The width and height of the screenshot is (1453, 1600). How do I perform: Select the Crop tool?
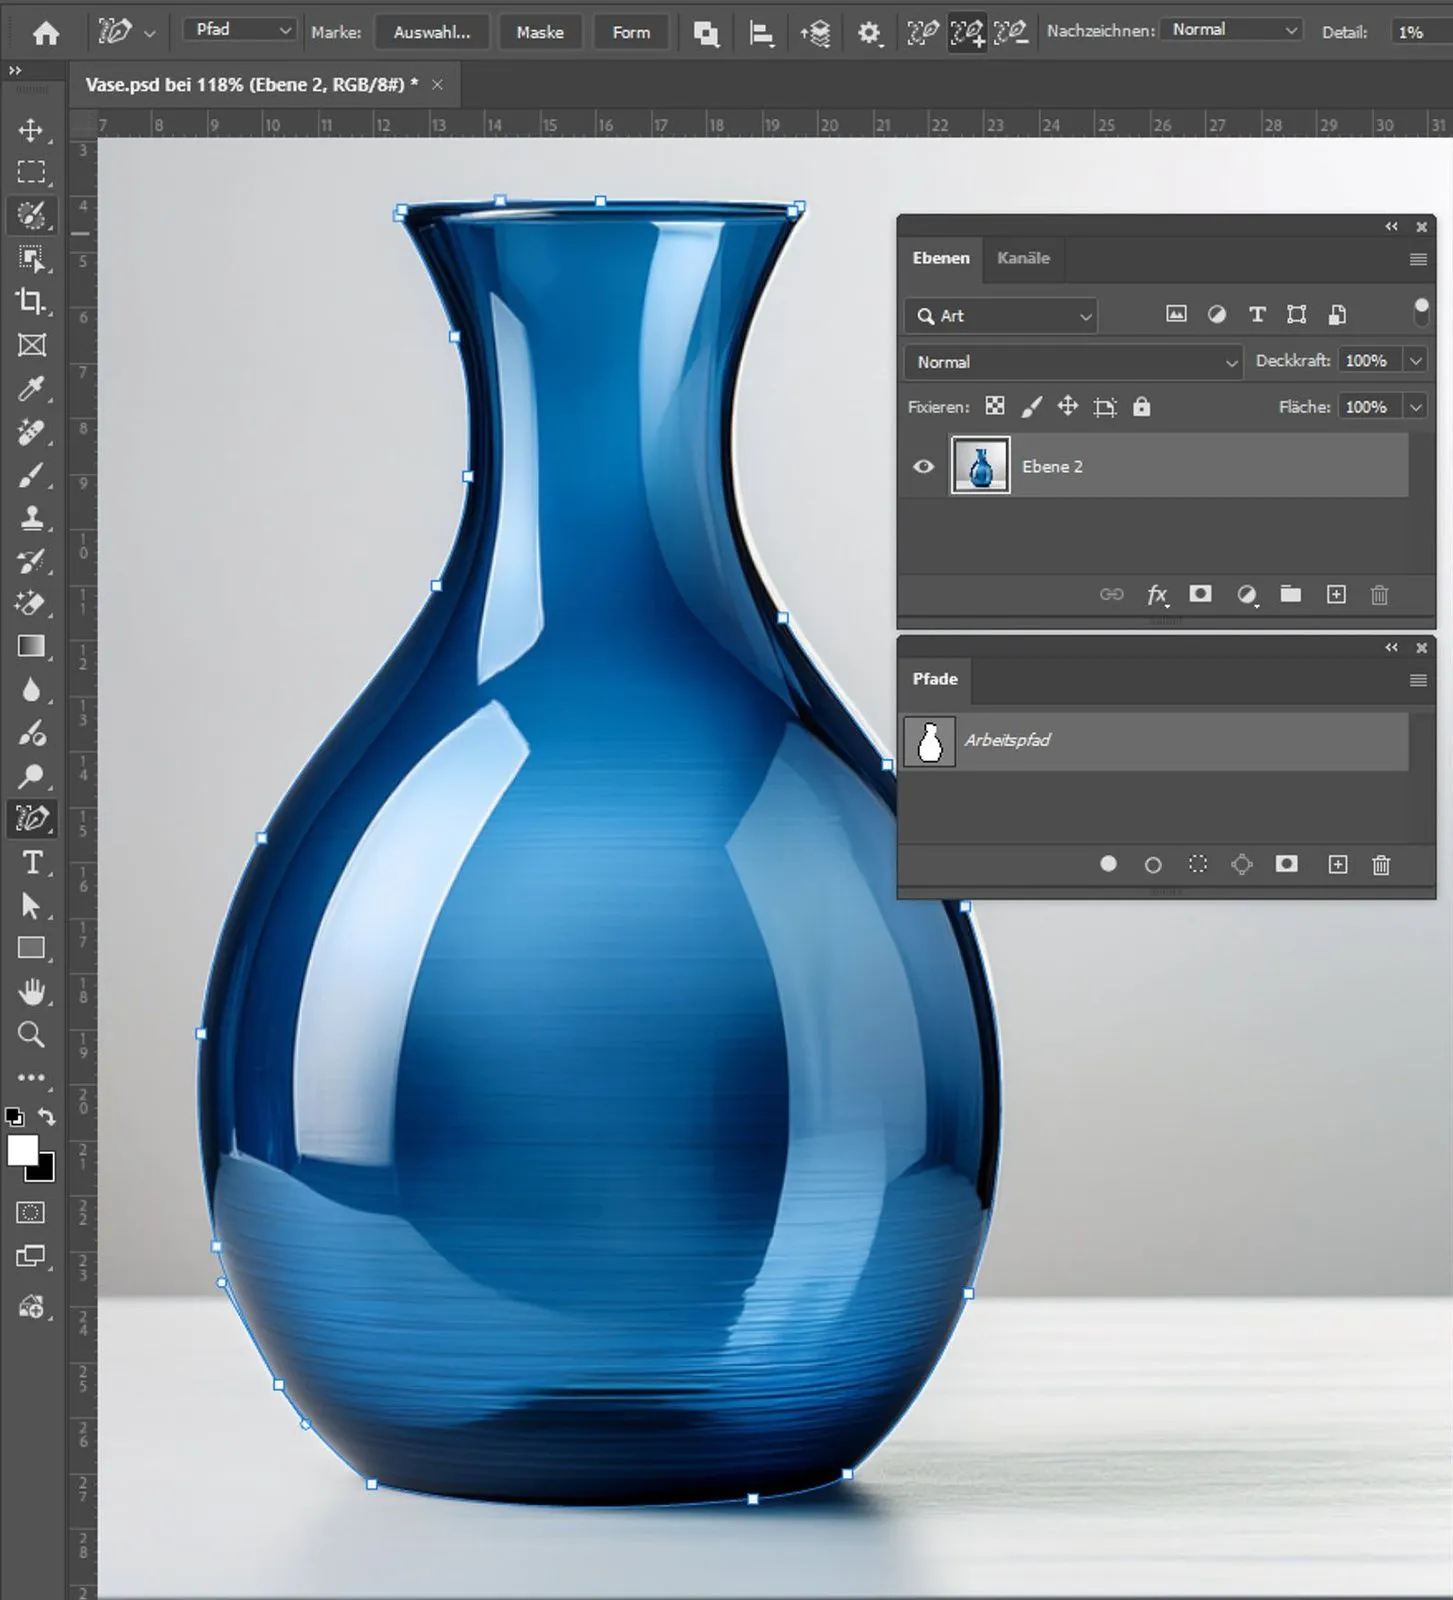(x=31, y=302)
